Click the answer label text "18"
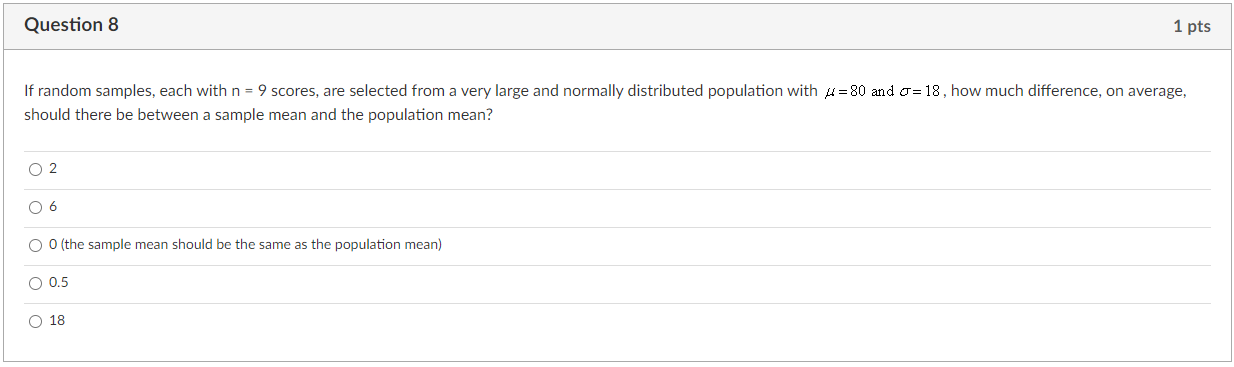 (x=57, y=321)
